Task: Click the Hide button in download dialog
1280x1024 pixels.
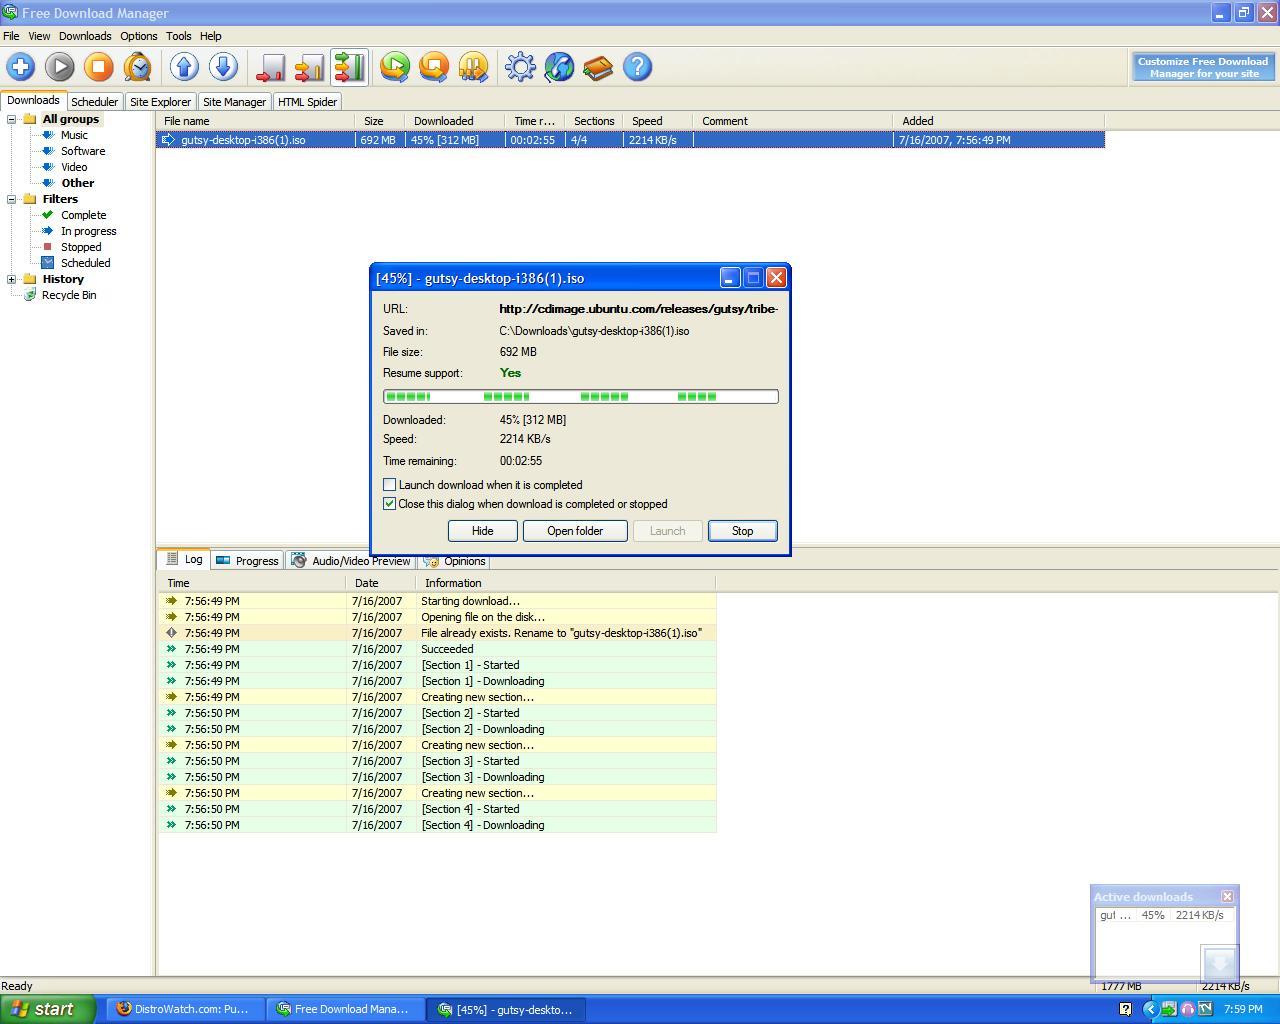Action: point(482,531)
